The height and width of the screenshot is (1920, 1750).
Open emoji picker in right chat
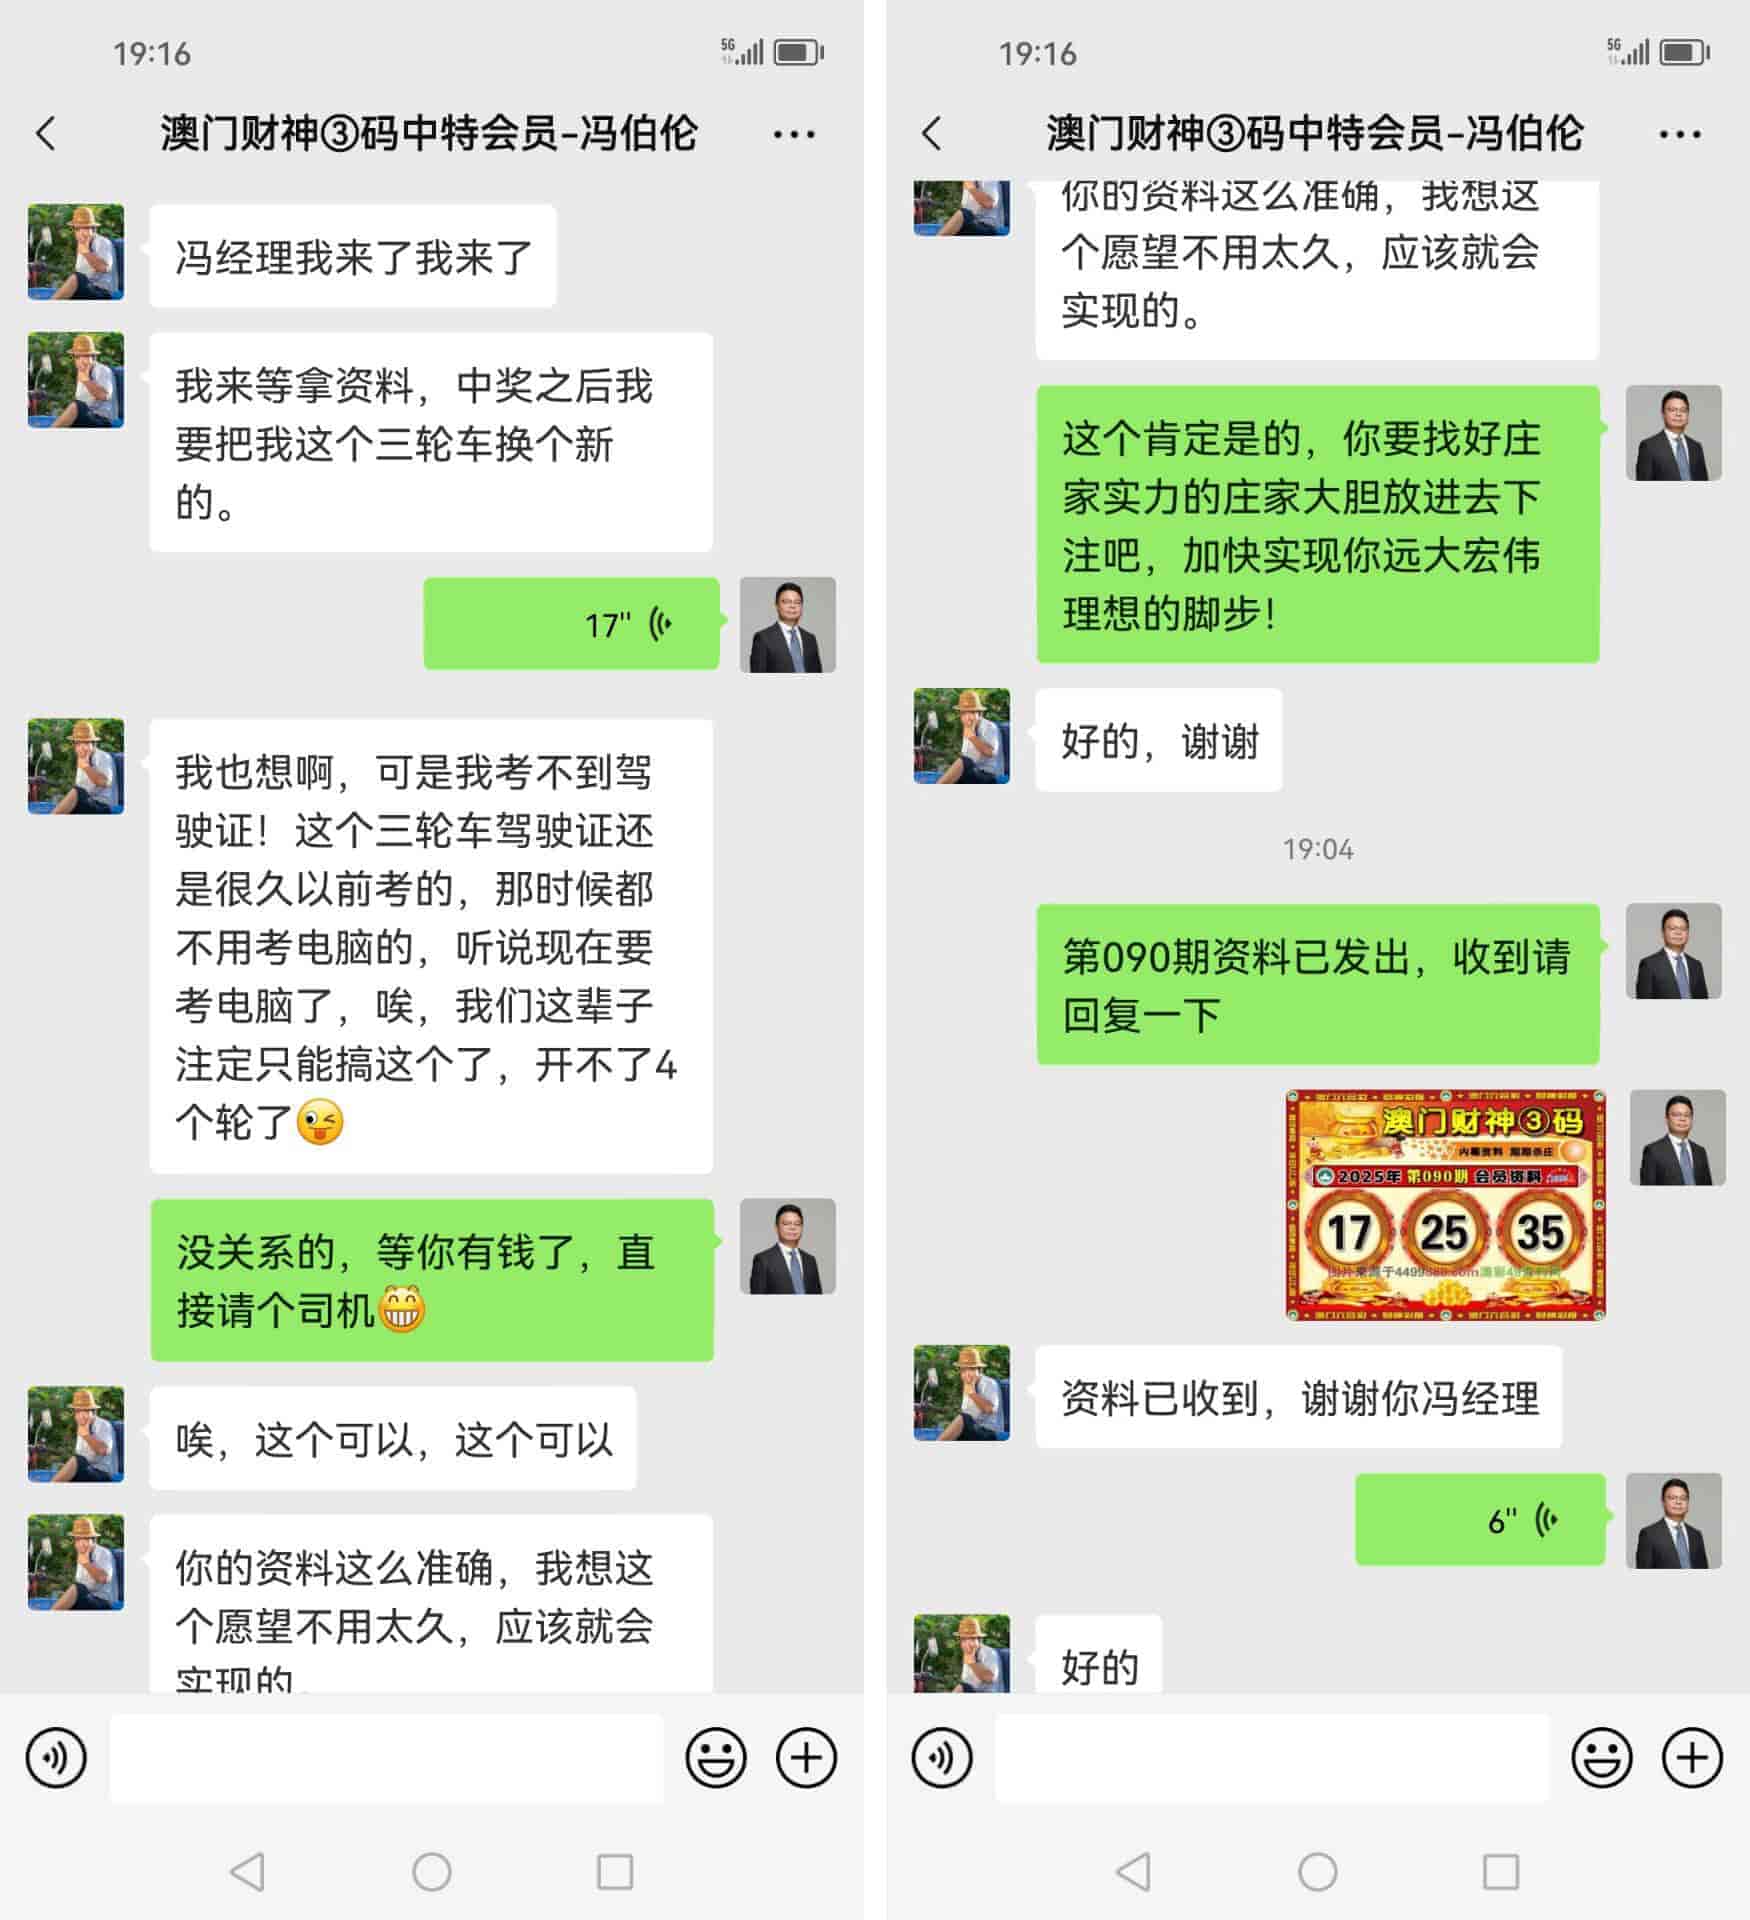pyautogui.click(x=1602, y=1757)
